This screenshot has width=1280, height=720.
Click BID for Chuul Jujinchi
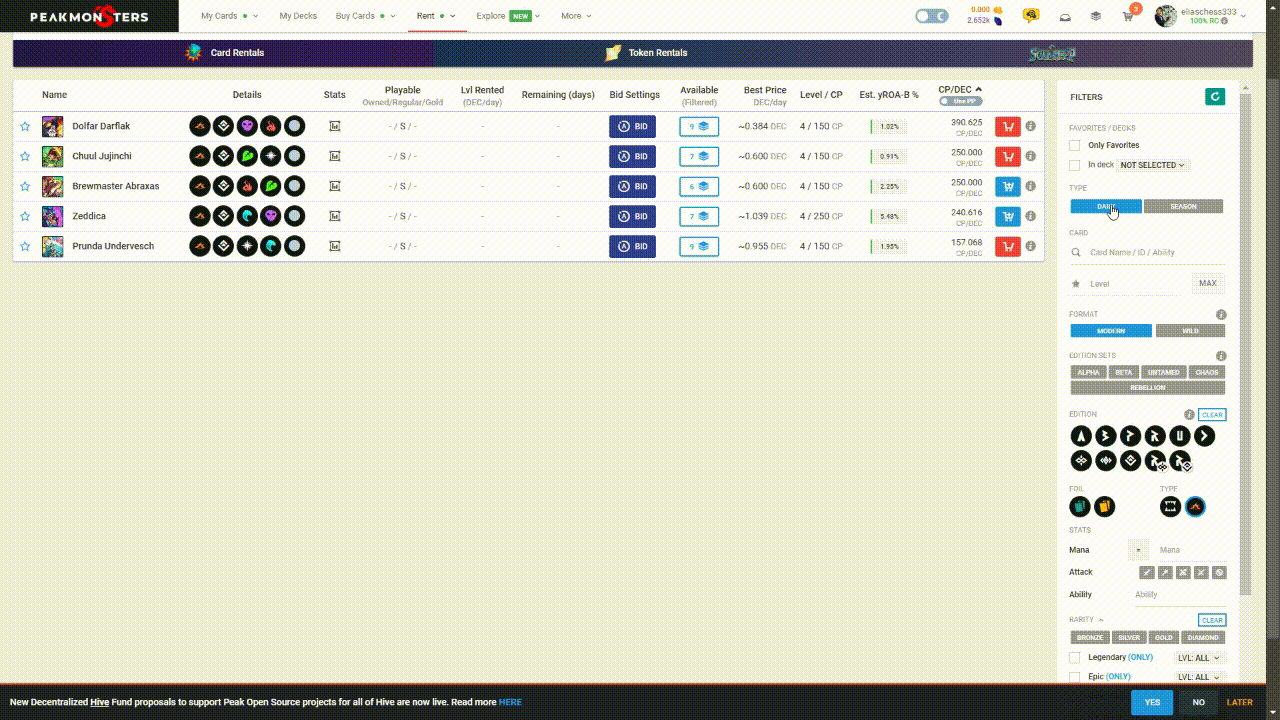pos(632,156)
